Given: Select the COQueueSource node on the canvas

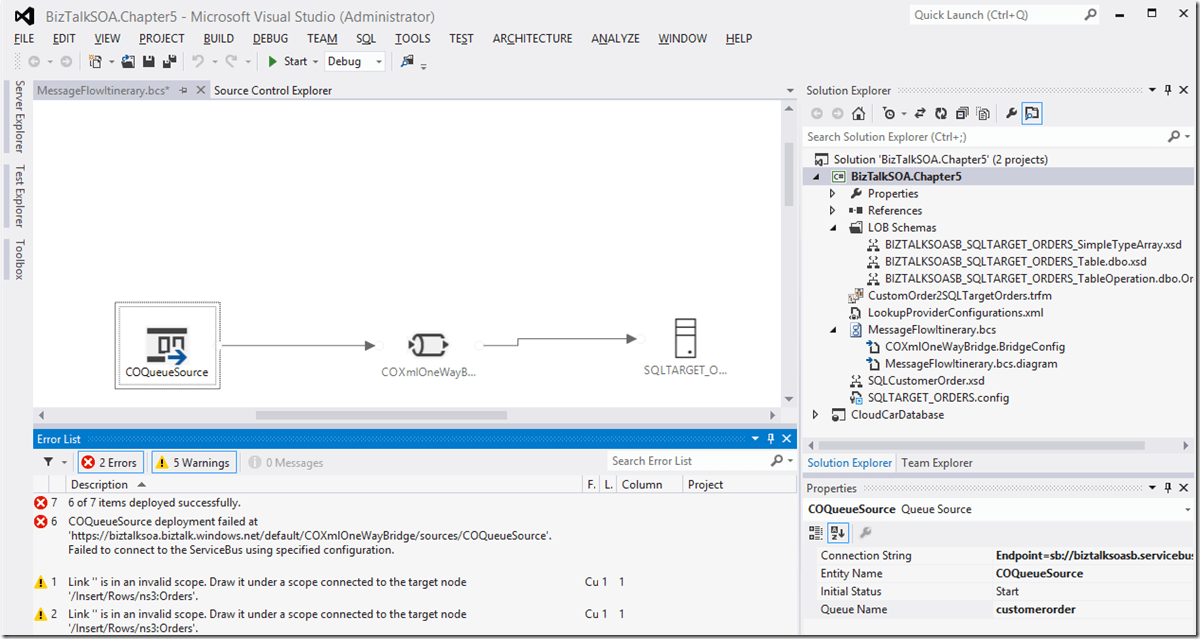Looking at the screenshot, I should tap(167, 345).
